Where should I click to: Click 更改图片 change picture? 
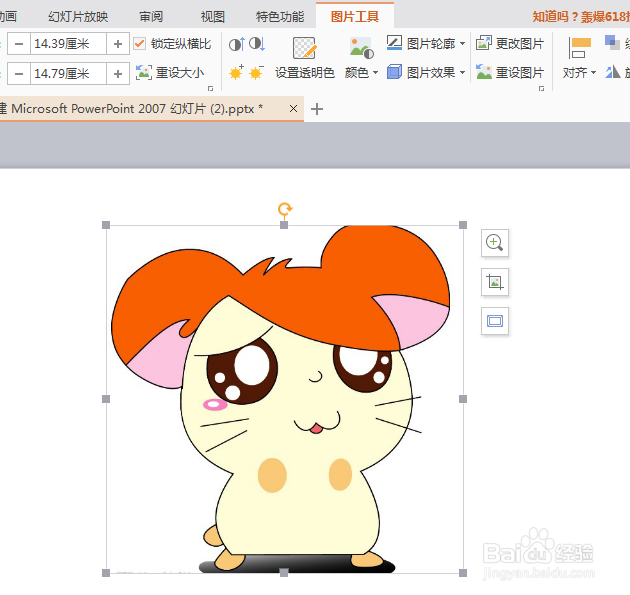pyautogui.click(x=510, y=43)
